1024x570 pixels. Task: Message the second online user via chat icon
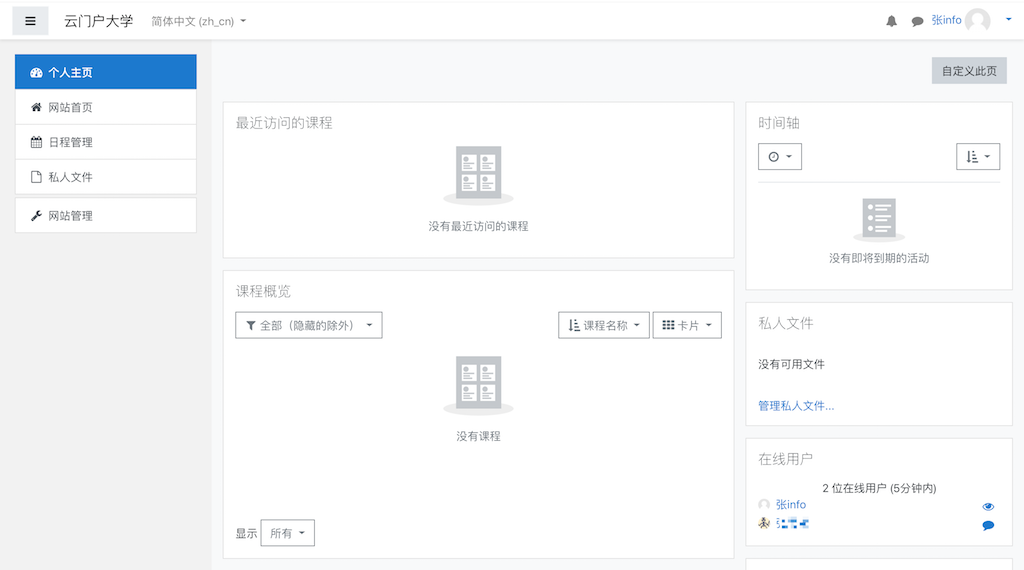[x=988, y=525]
